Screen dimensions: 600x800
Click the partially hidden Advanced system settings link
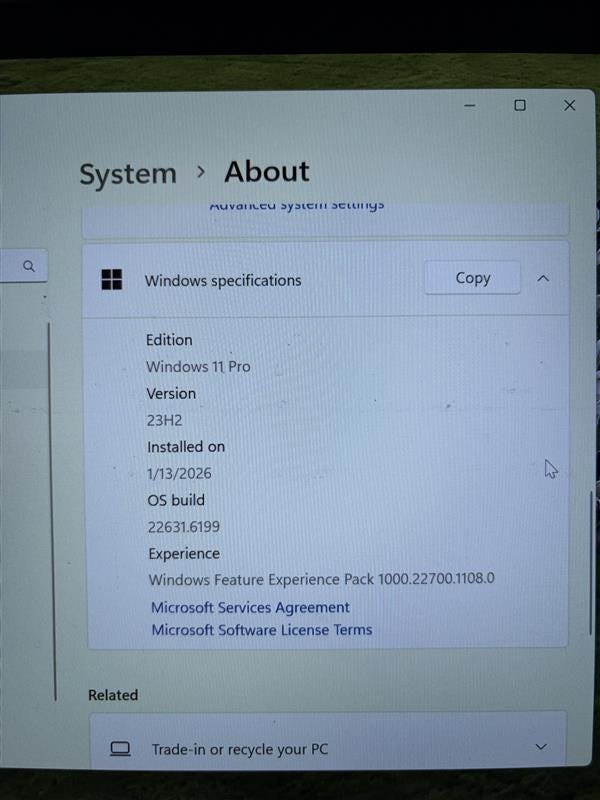[297, 206]
